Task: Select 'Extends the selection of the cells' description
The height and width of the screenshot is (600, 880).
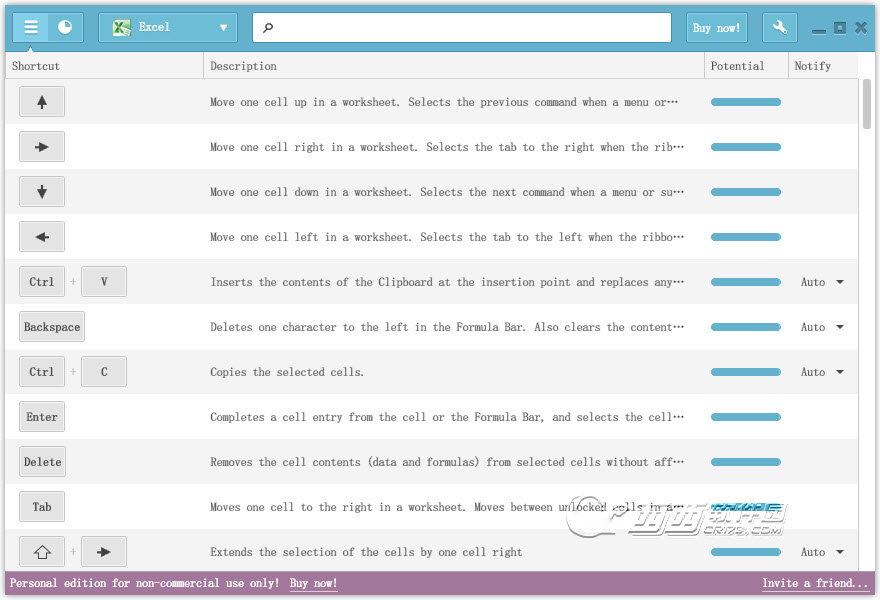Action: click(366, 552)
